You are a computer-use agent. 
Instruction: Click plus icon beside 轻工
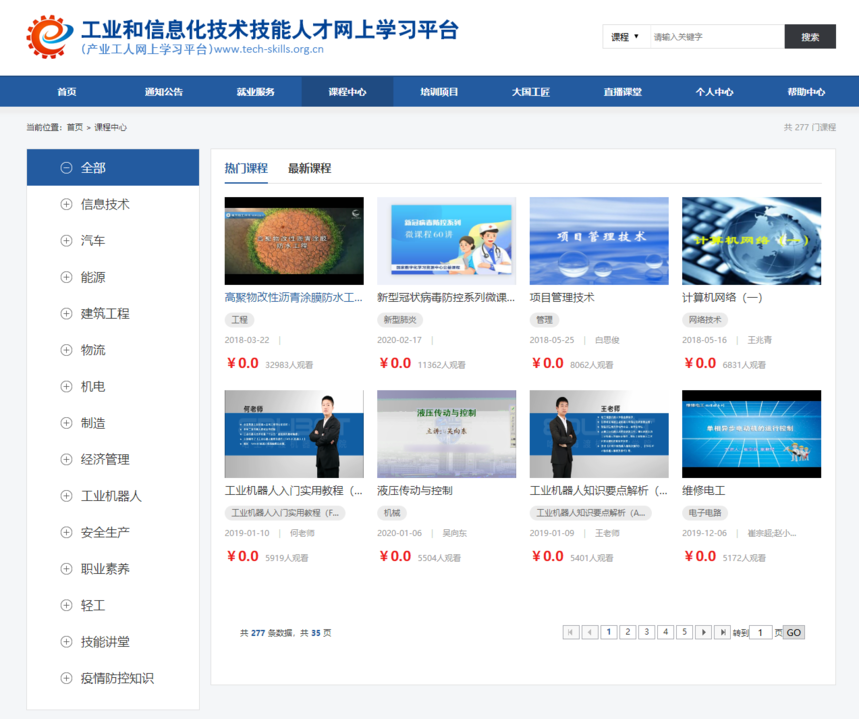pos(66,605)
